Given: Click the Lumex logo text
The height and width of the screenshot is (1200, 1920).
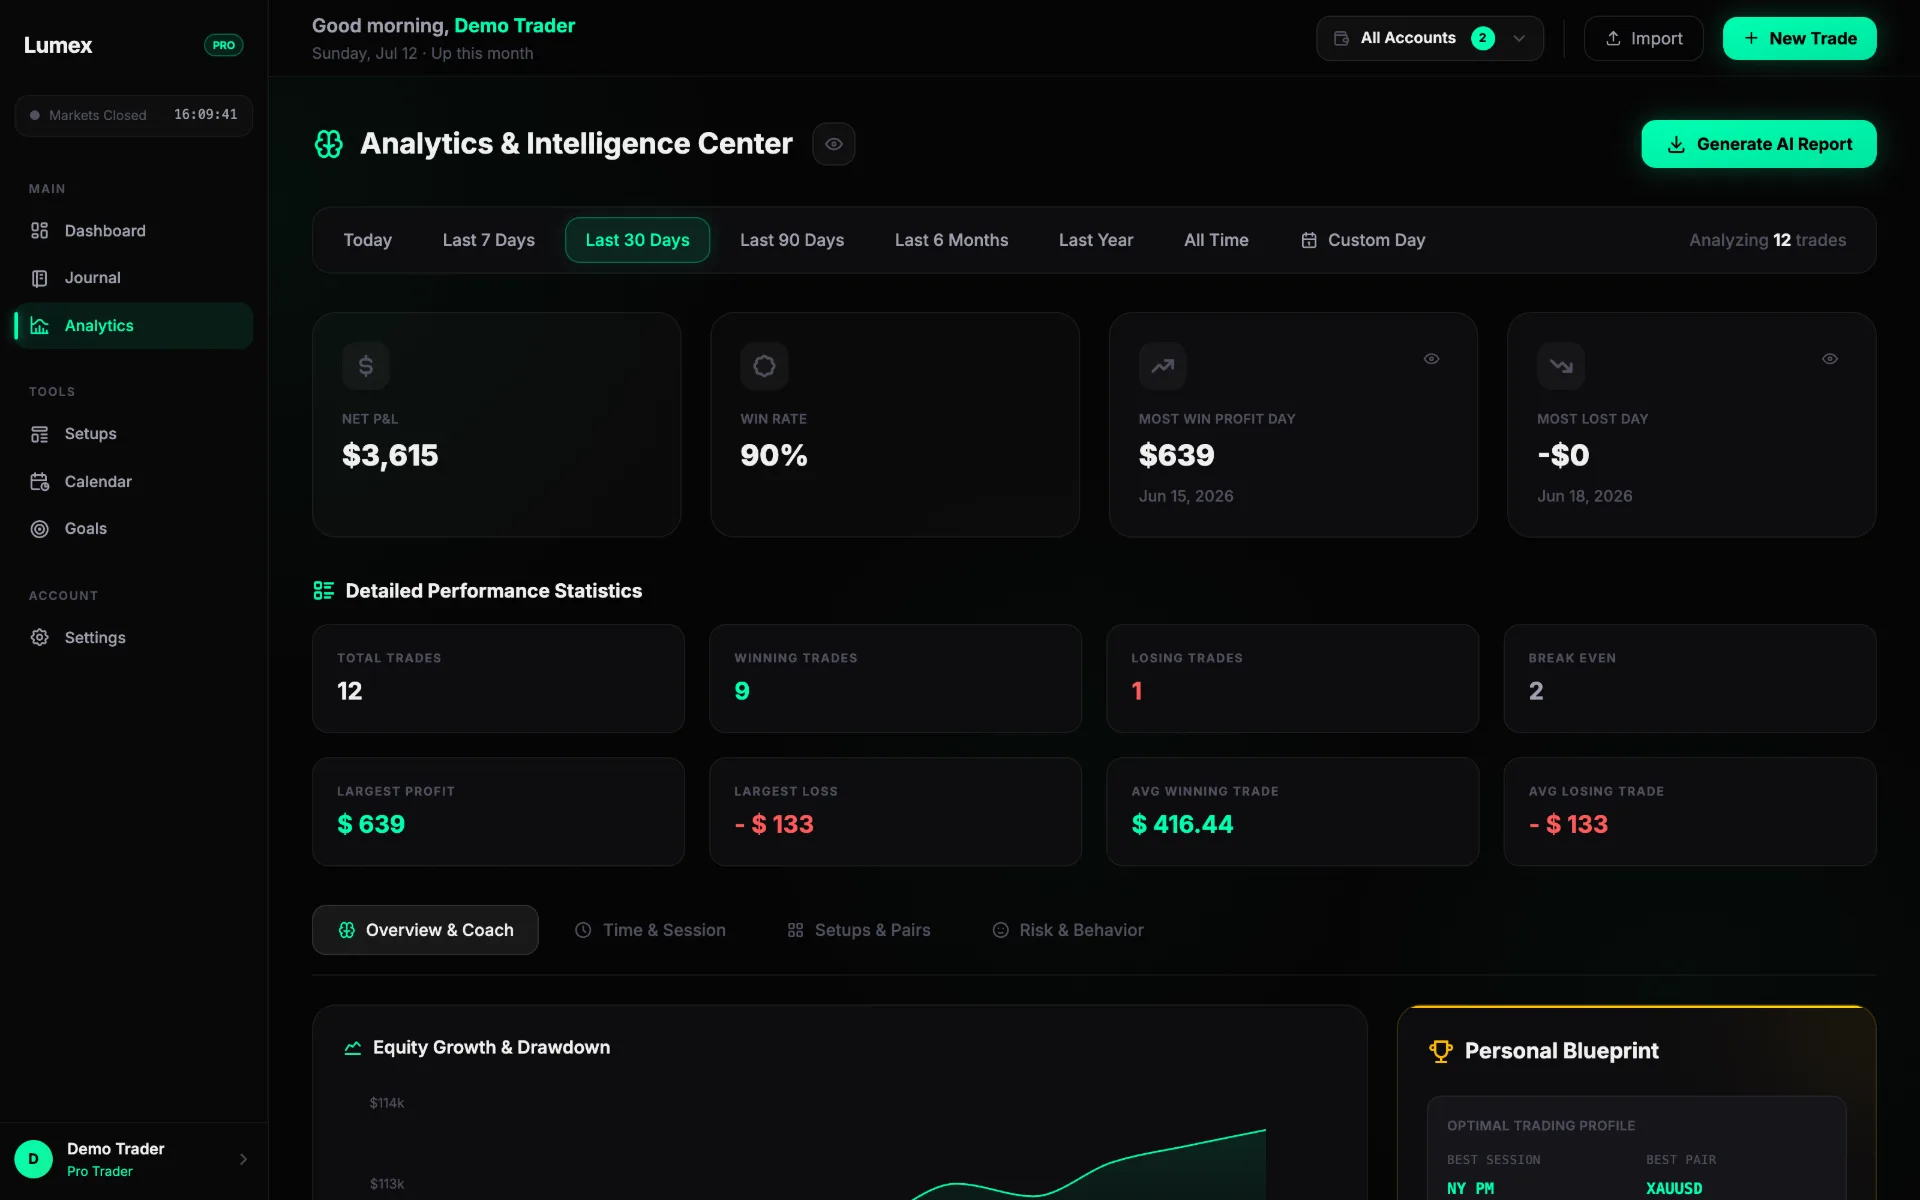Looking at the screenshot, I should coord(58,45).
